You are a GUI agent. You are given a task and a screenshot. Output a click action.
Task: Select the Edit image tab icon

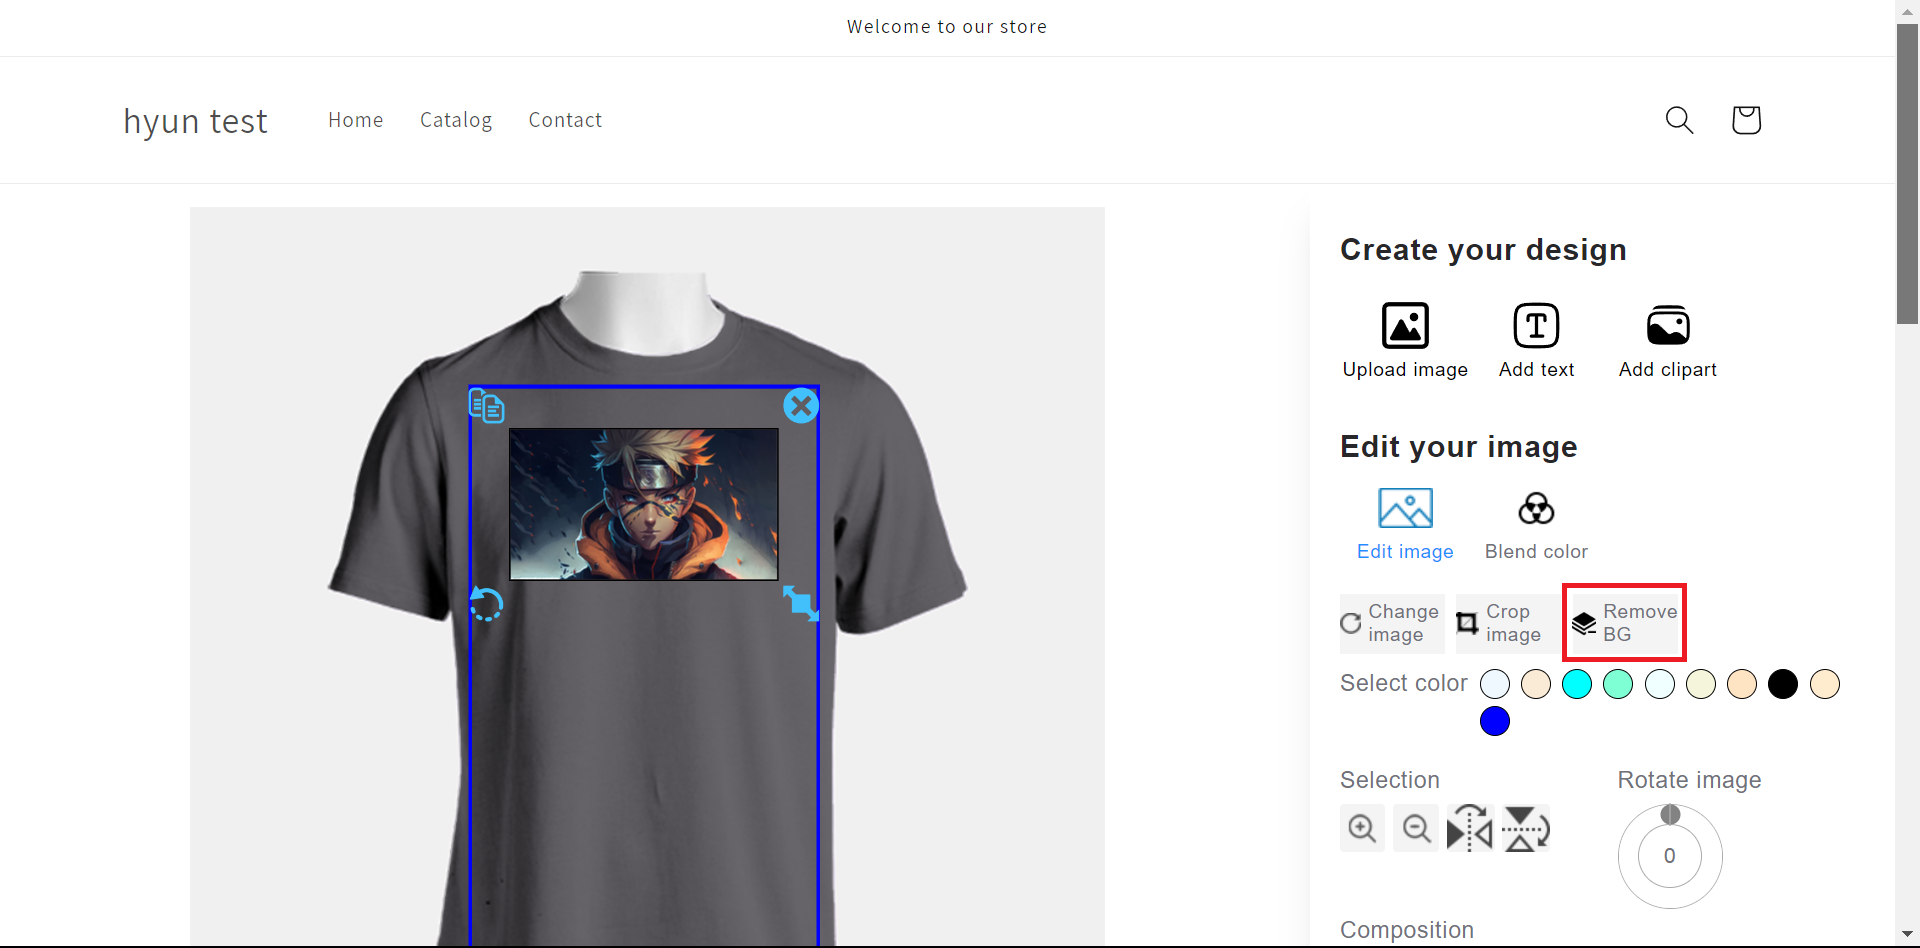tap(1405, 508)
